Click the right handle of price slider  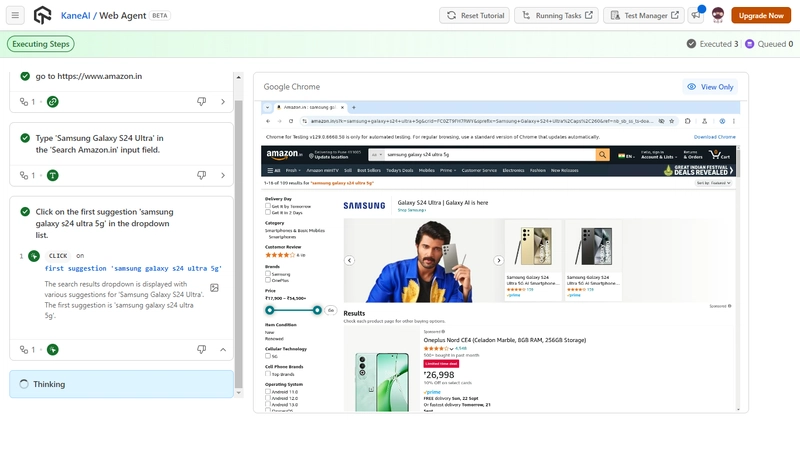pos(317,310)
